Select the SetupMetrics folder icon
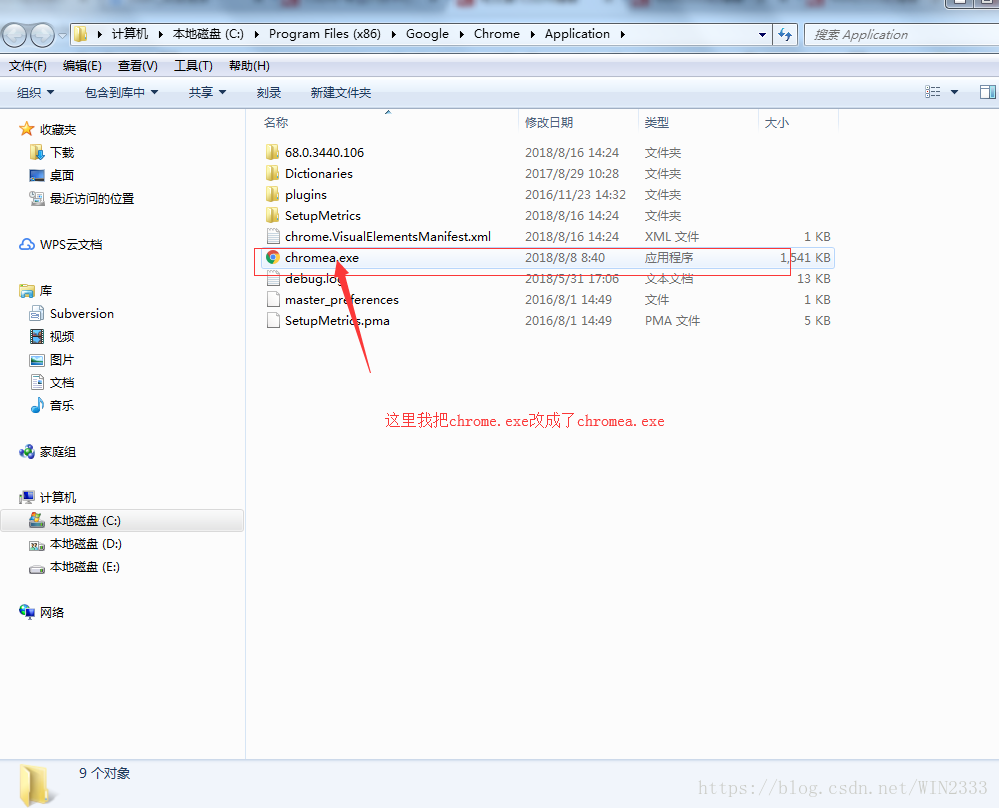This screenshot has width=999, height=808. tap(273, 215)
